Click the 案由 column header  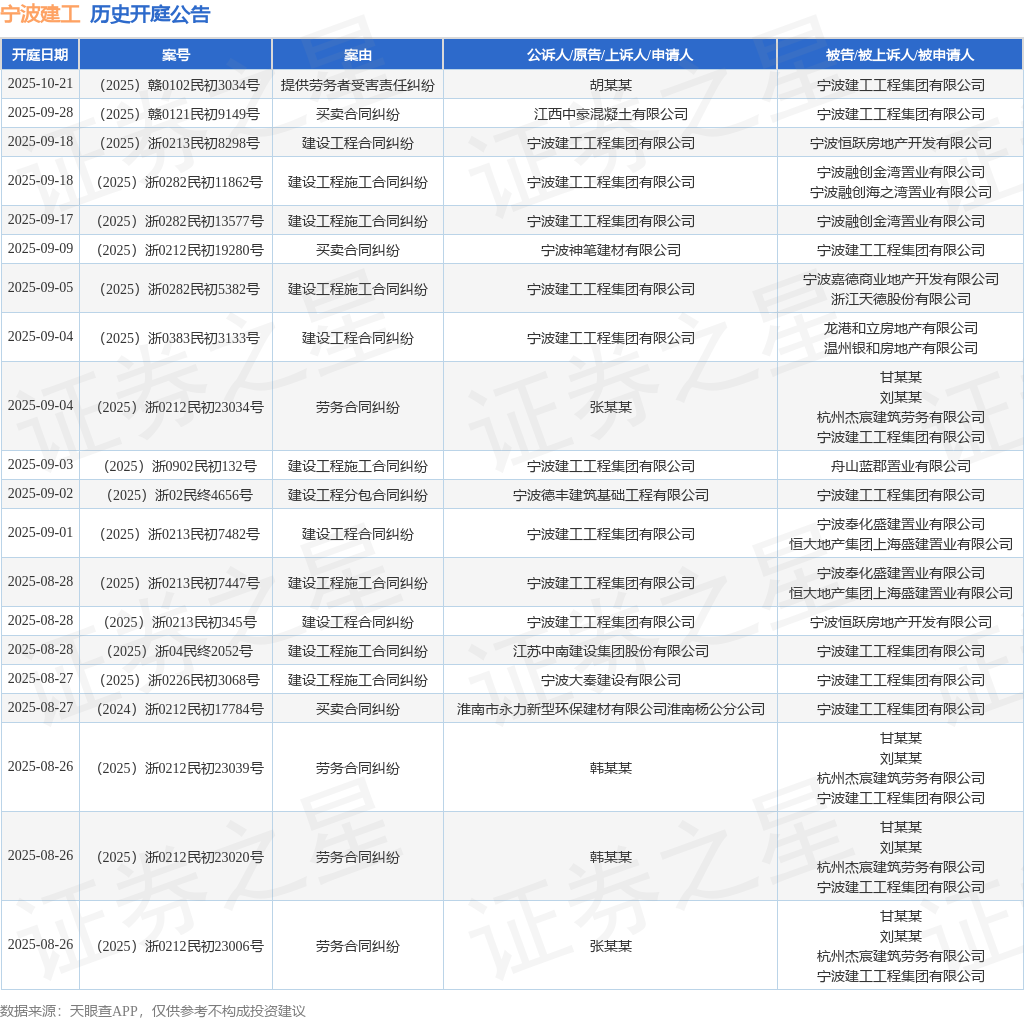pos(358,55)
